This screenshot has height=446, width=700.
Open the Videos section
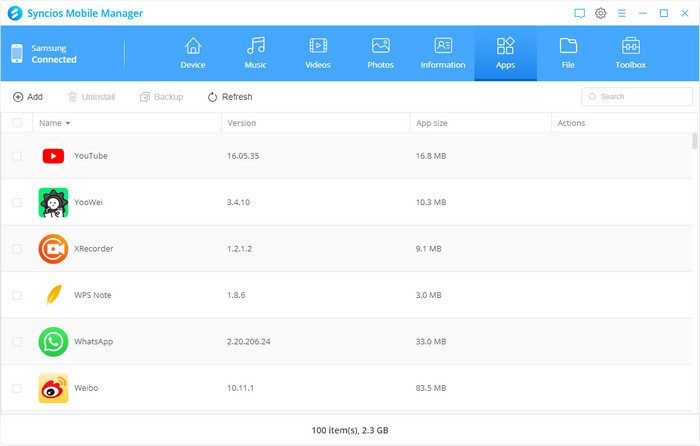(317, 47)
